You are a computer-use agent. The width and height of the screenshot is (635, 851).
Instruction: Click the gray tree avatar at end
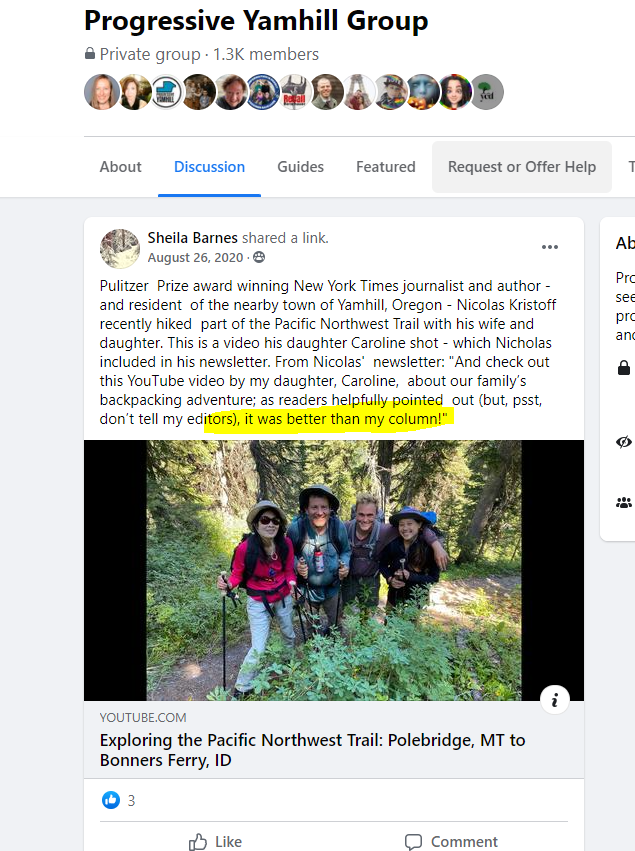[487, 92]
